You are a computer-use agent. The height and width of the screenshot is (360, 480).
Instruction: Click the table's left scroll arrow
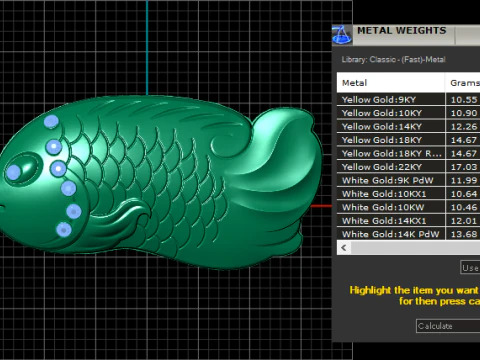coord(344,248)
